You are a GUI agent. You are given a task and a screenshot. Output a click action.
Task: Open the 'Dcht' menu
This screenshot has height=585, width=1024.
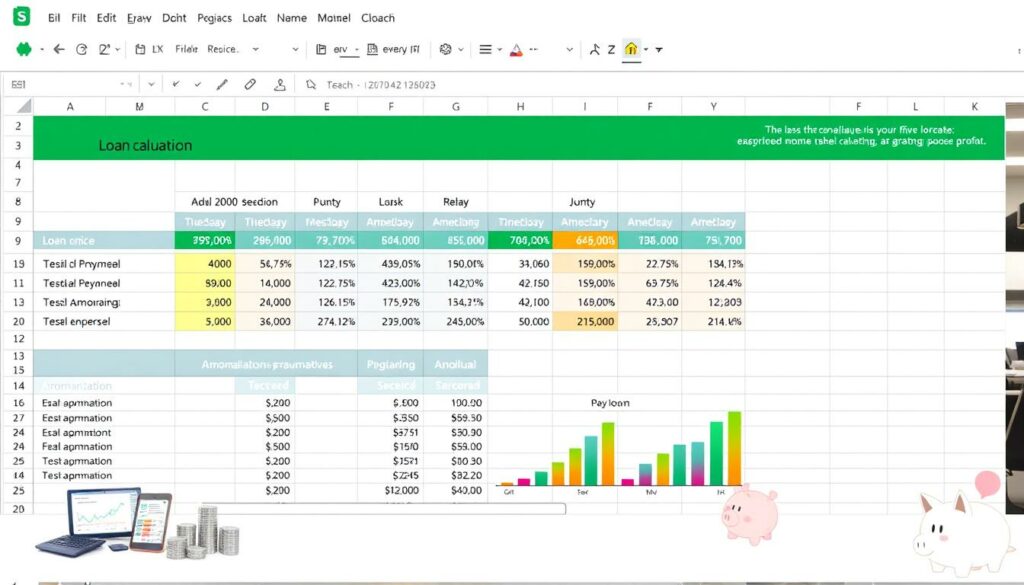click(x=174, y=18)
